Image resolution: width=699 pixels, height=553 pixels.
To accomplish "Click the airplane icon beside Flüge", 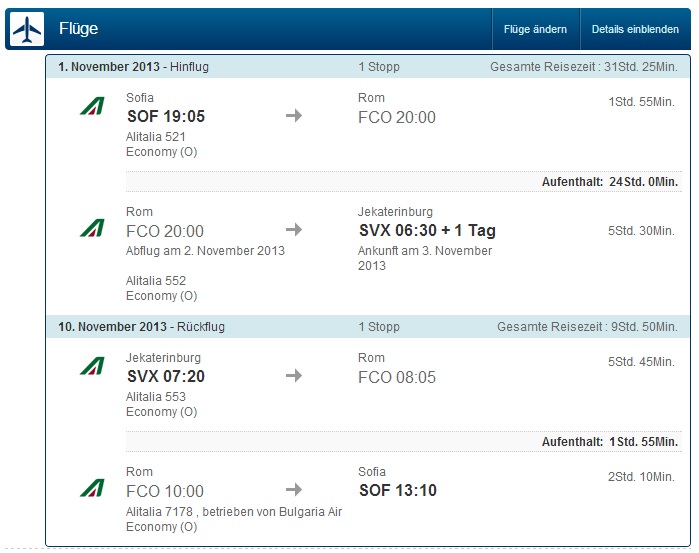I will tap(27, 29).
